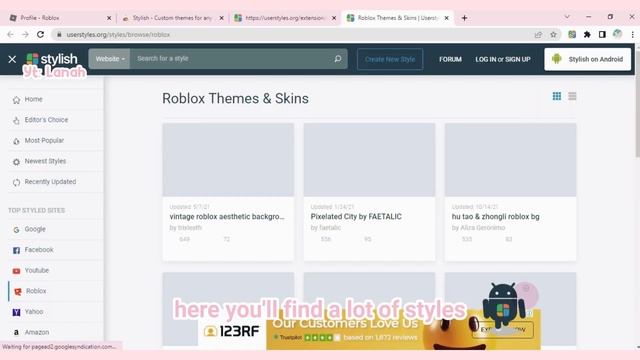Click the magnifier search icon
The image size is (640, 360).
coord(338,59)
